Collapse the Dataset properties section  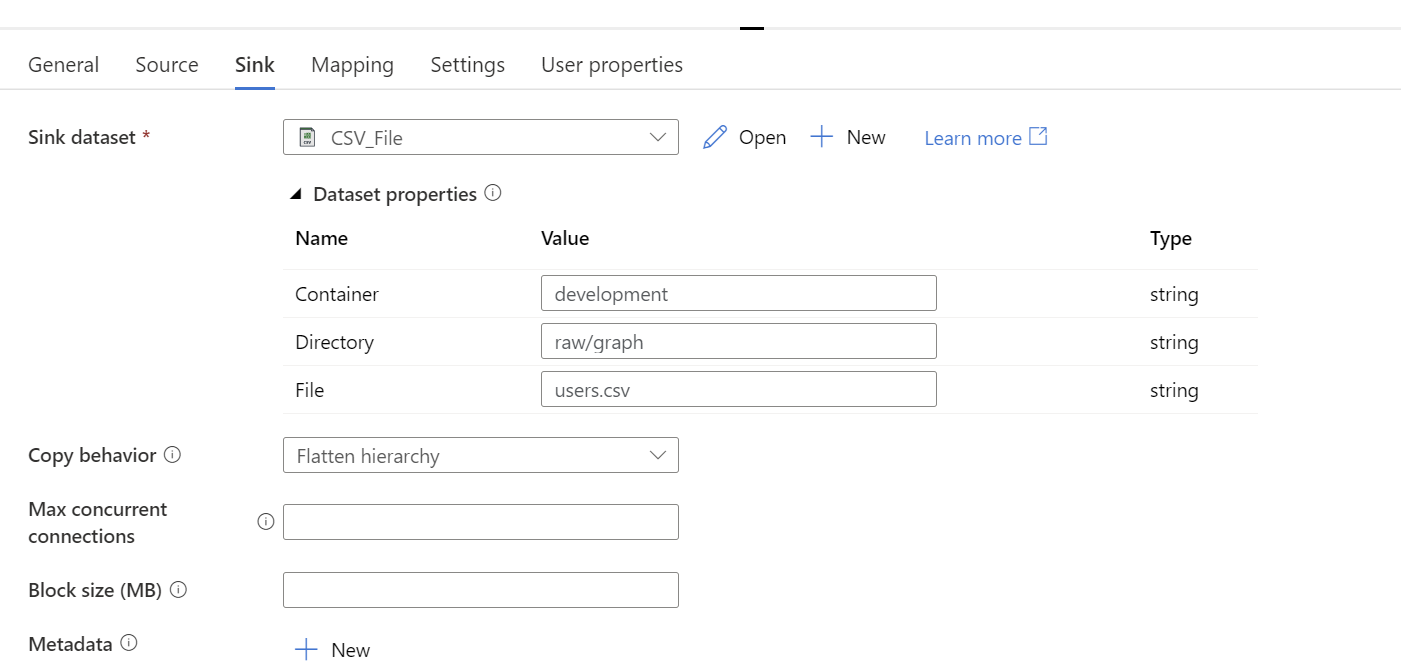pos(296,194)
